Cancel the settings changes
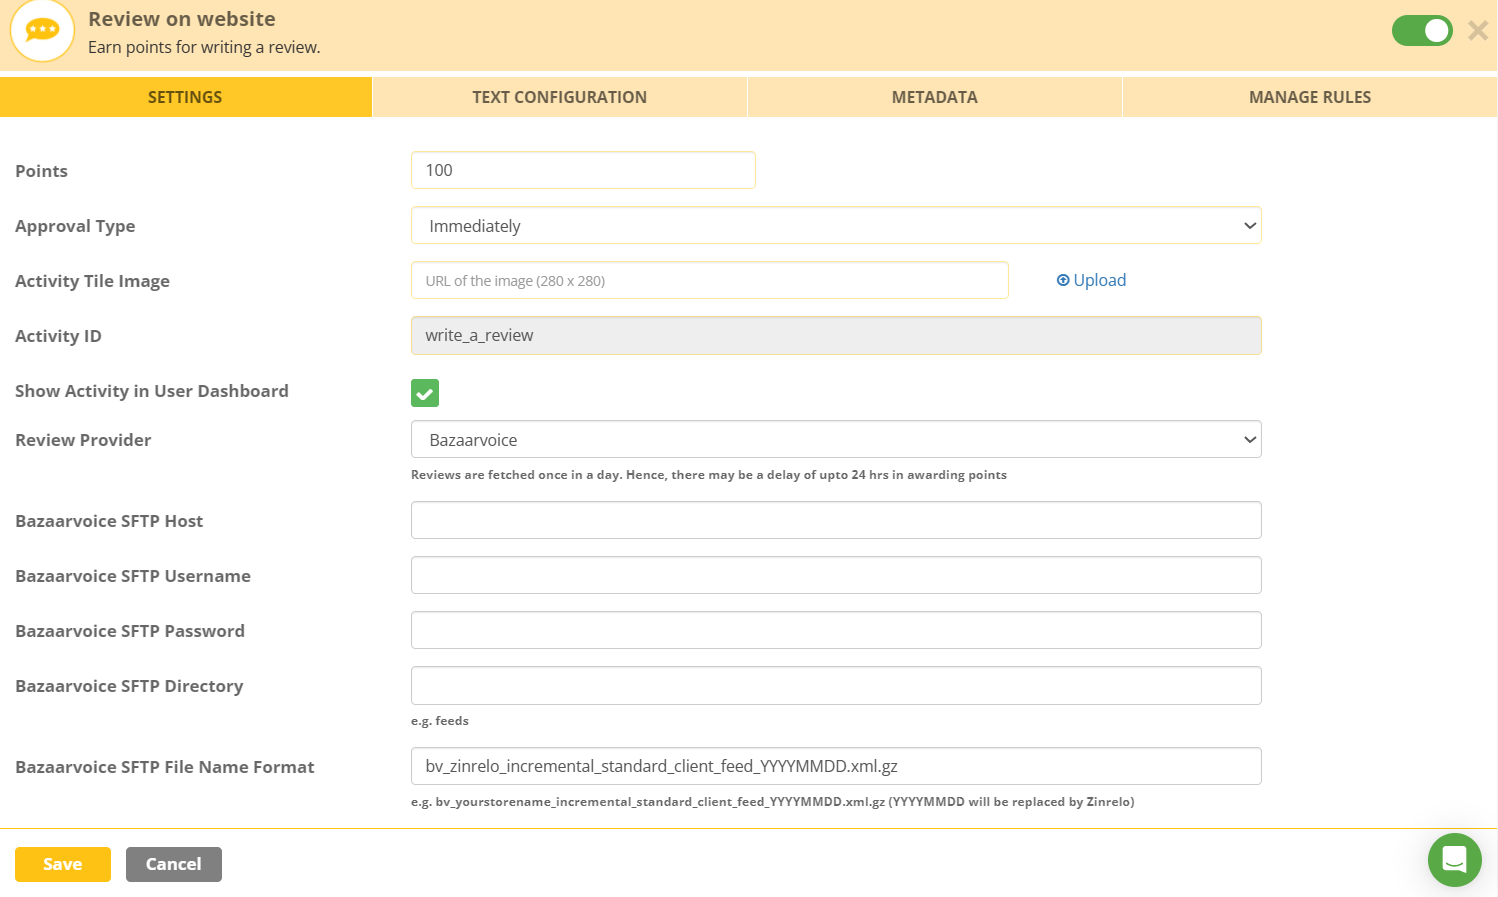The width and height of the screenshot is (1498, 897). coord(174,864)
